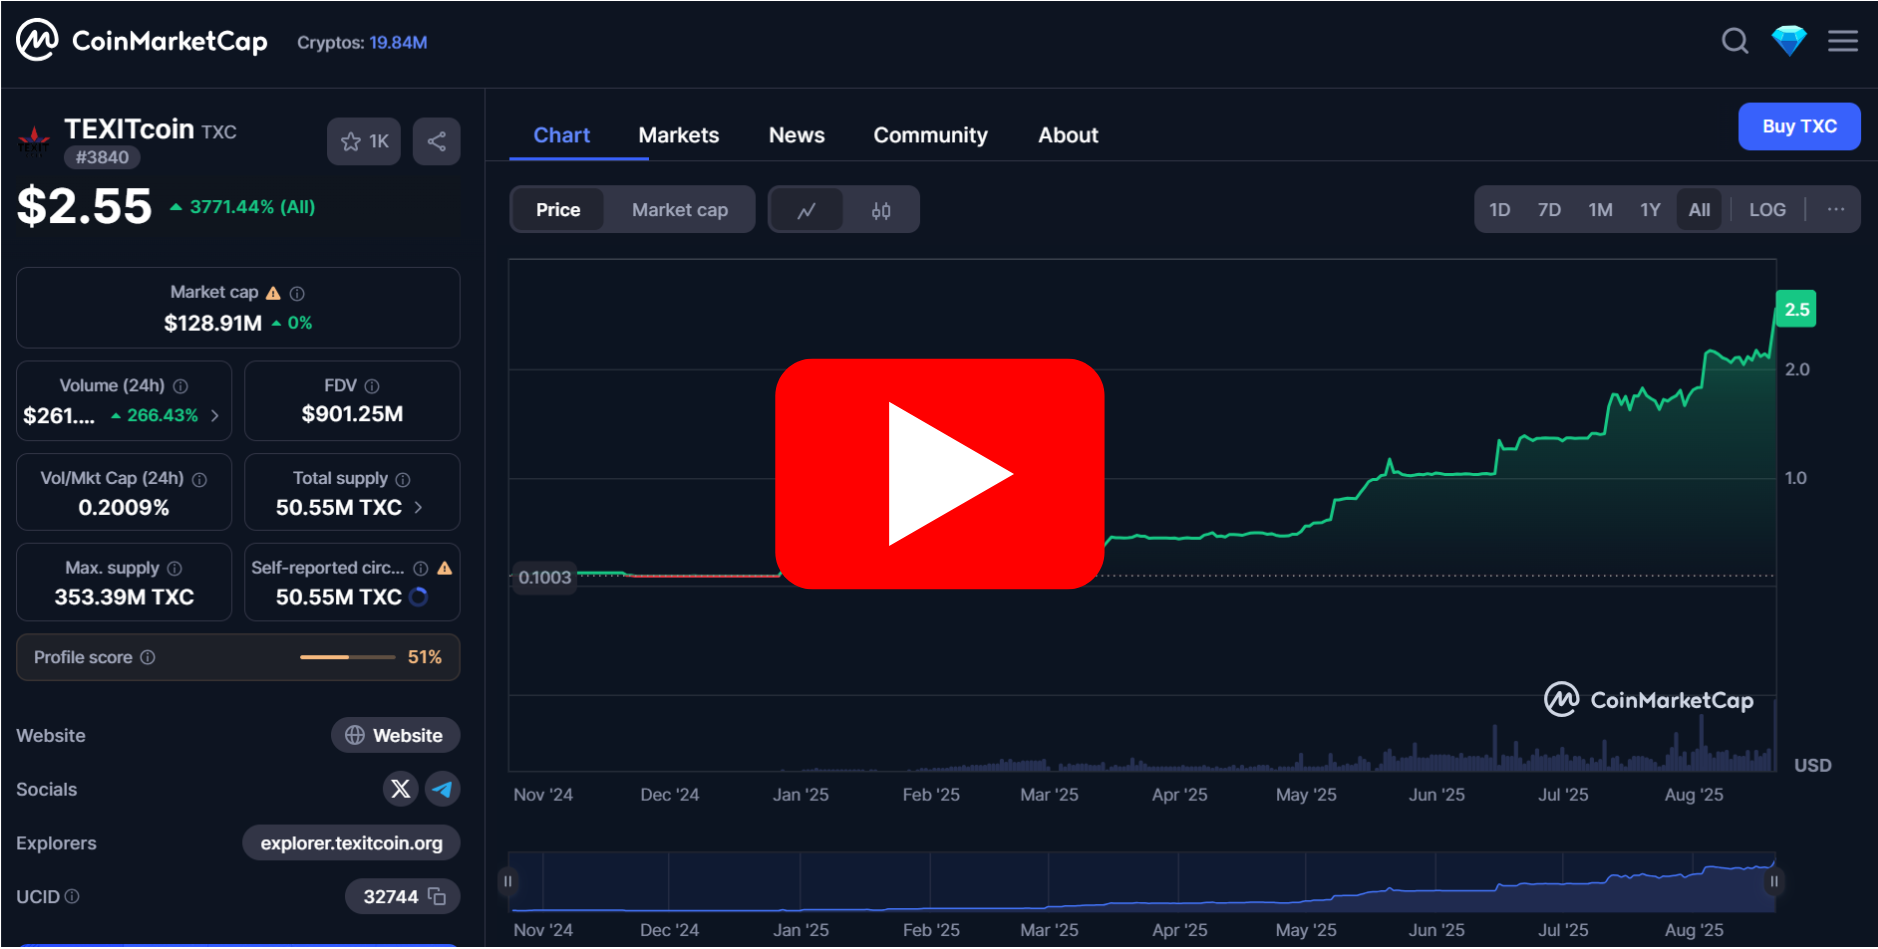Click the #3840 rank badge
Viewport: 1878px width, 949px height.
102,157
